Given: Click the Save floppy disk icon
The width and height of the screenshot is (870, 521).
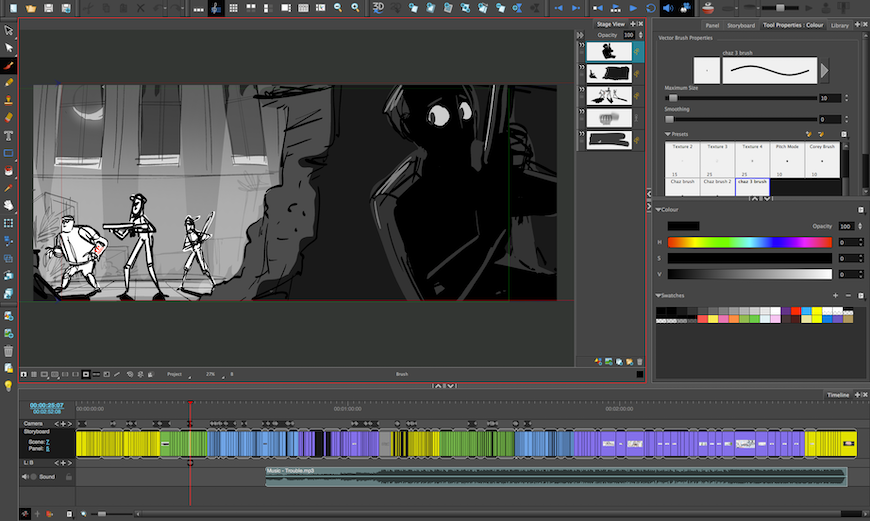Looking at the screenshot, I should click(x=48, y=8).
